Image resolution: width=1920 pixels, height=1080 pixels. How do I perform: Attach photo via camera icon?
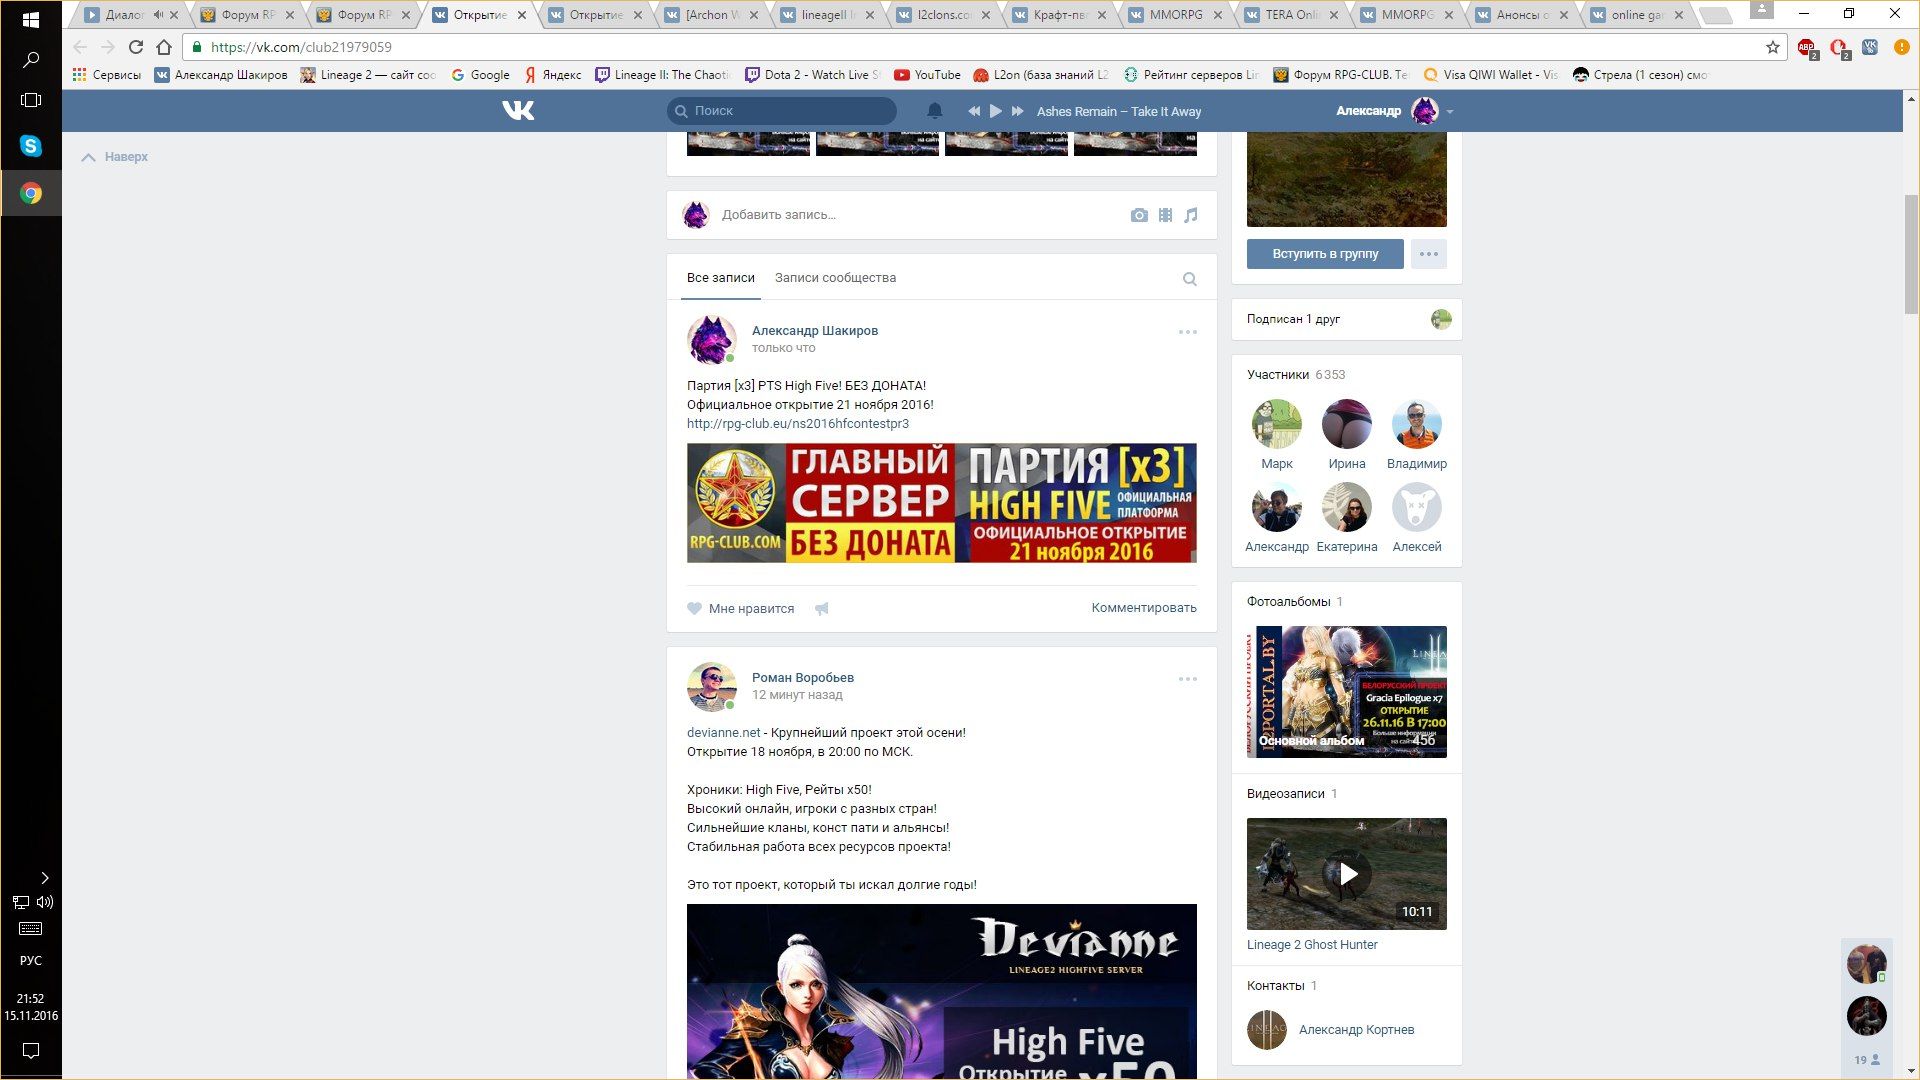click(x=1139, y=215)
